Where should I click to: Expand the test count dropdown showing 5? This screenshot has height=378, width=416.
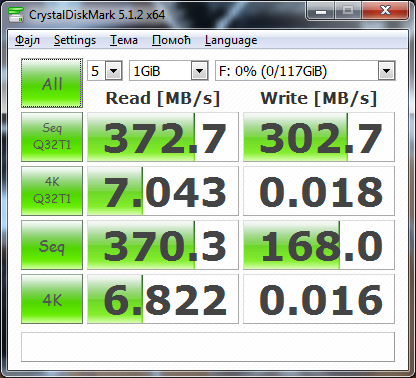(114, 71)
